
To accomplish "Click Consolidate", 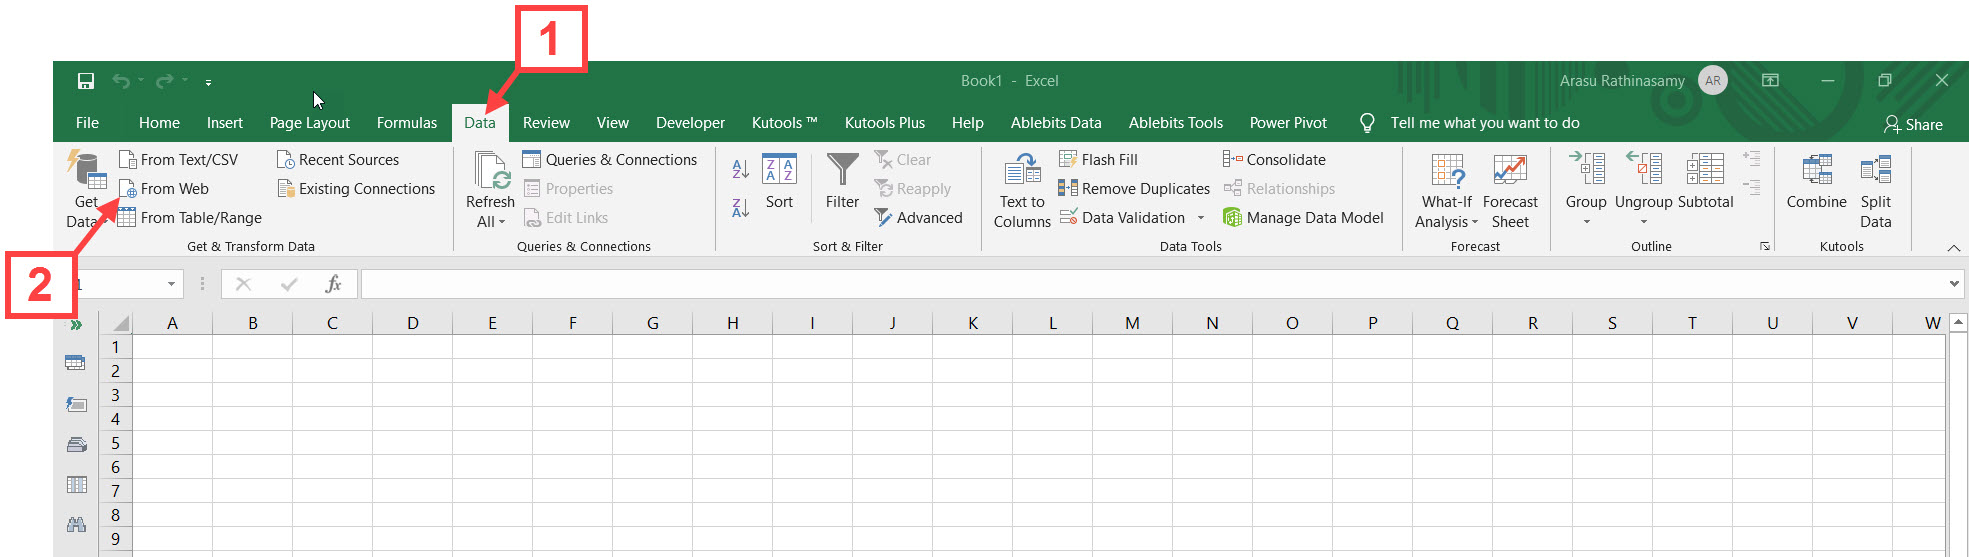I will pos(1274,160).
